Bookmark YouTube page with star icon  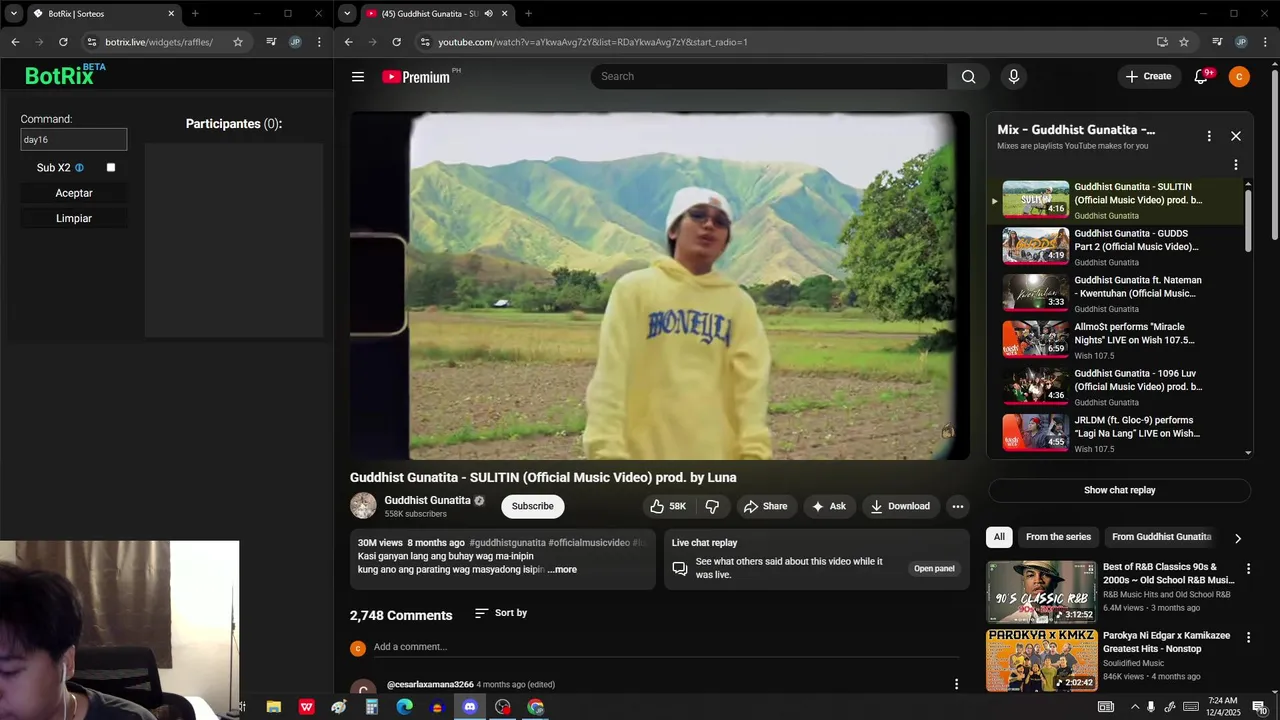(1184, 42)
